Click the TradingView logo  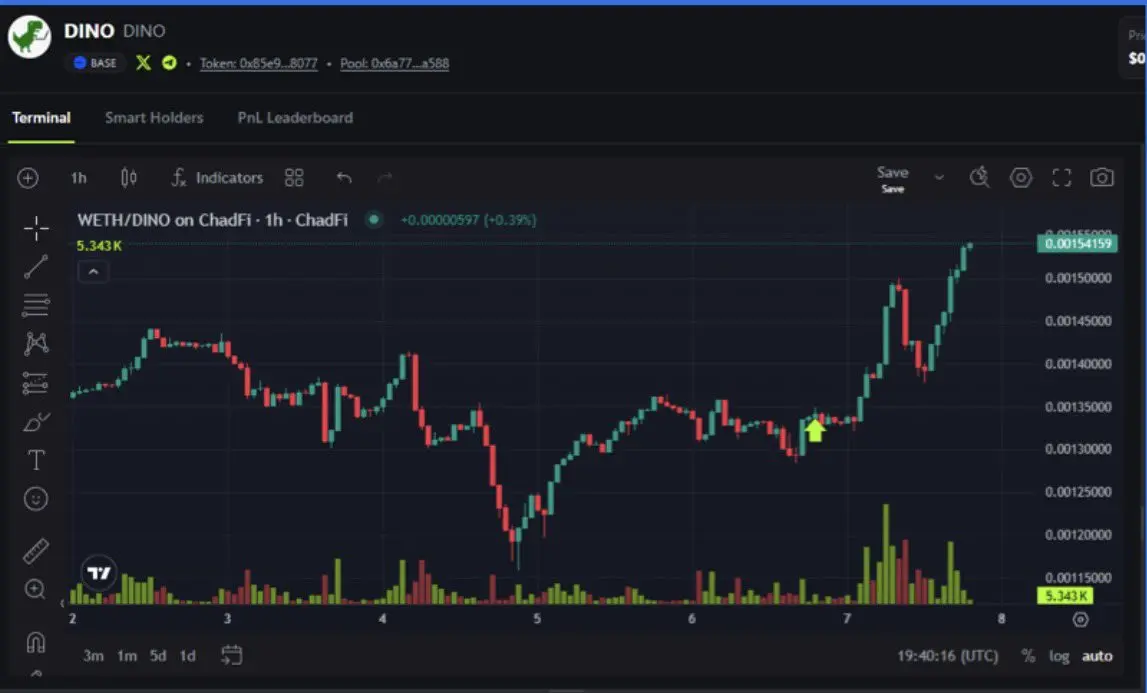pyautogui.click(x=98, y=572)
